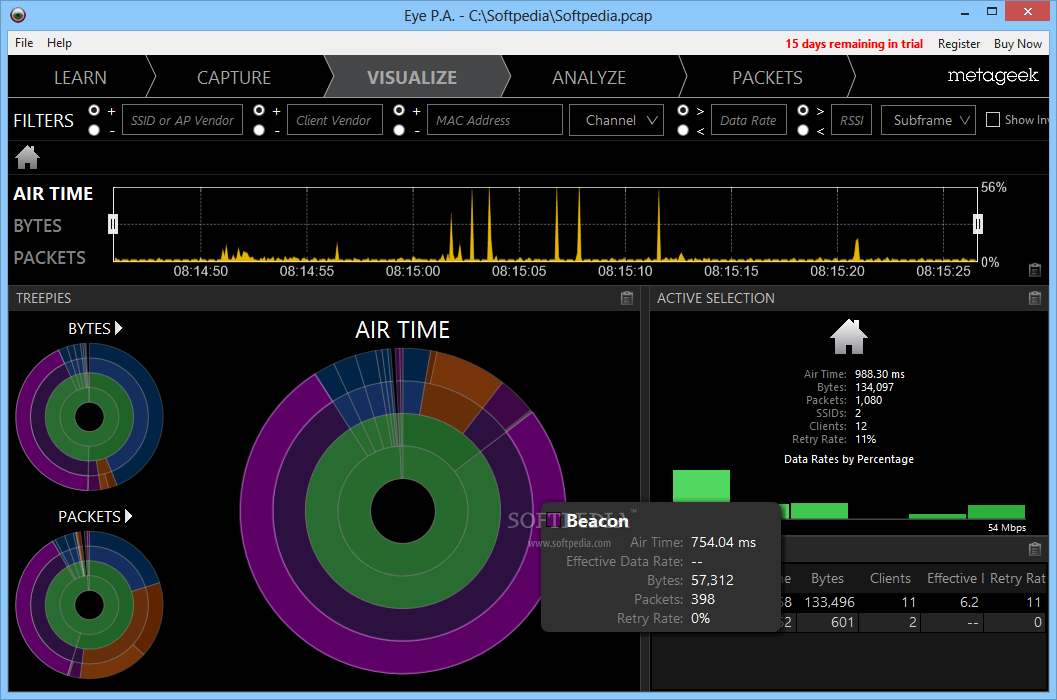Click the left timeline range handle
The height and width of the screenshot is (700, 1057).
point(113,223)
